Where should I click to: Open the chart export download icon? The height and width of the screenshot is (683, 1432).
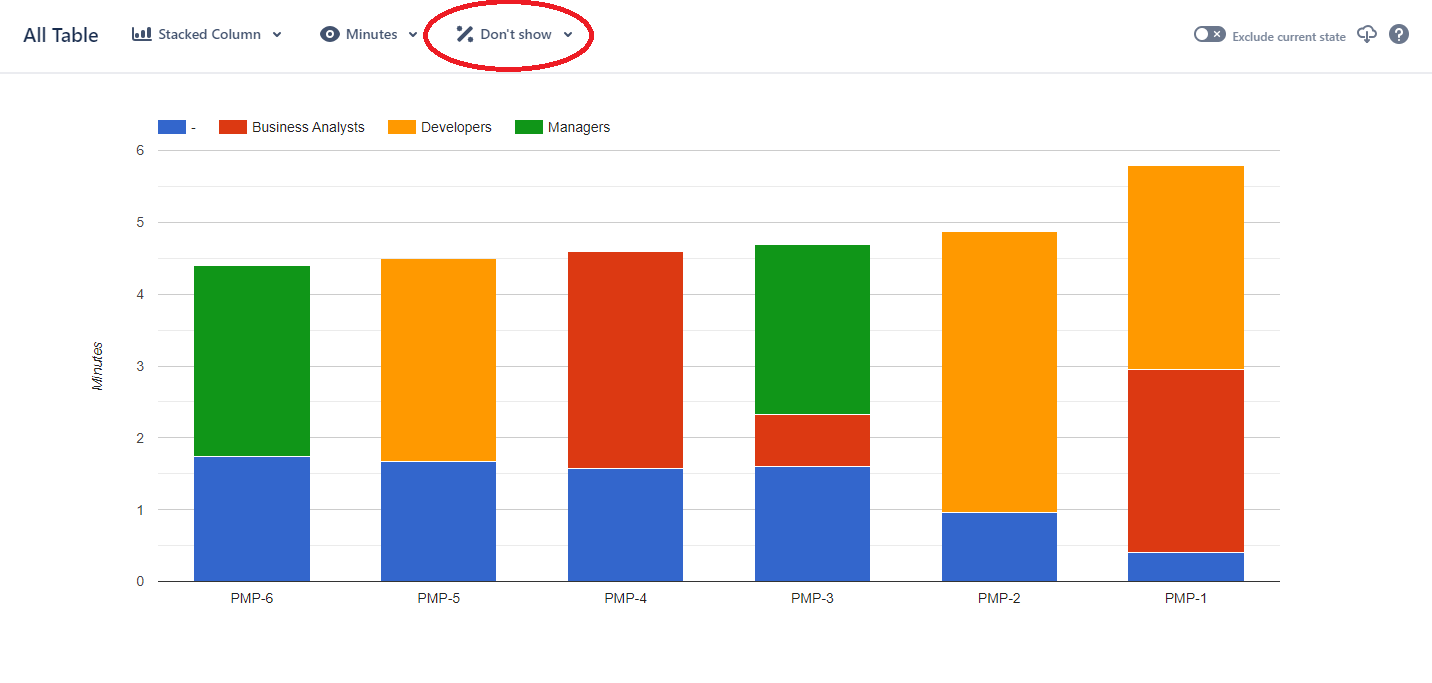[1367, 34]
